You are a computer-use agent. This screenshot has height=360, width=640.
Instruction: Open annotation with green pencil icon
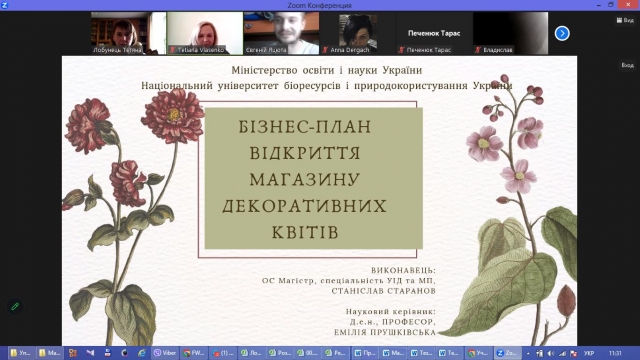click(15, 306)
